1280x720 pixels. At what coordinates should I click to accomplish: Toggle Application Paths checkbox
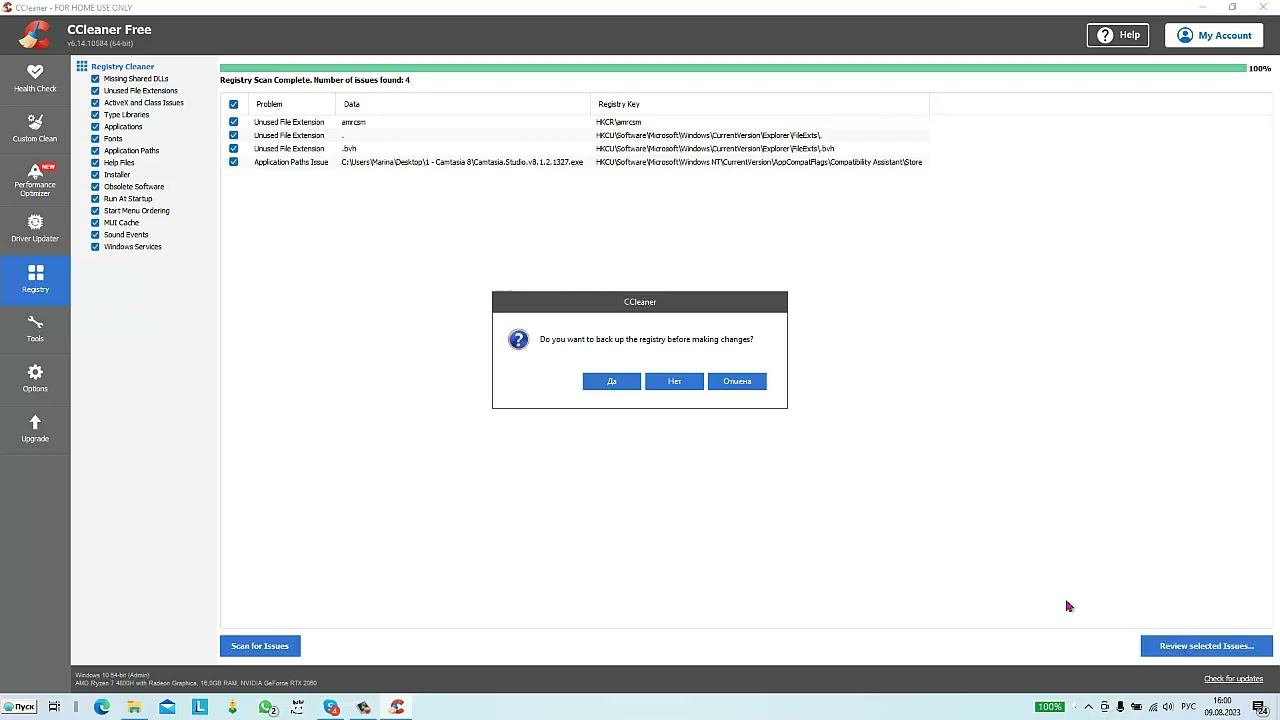pos(95,151)
